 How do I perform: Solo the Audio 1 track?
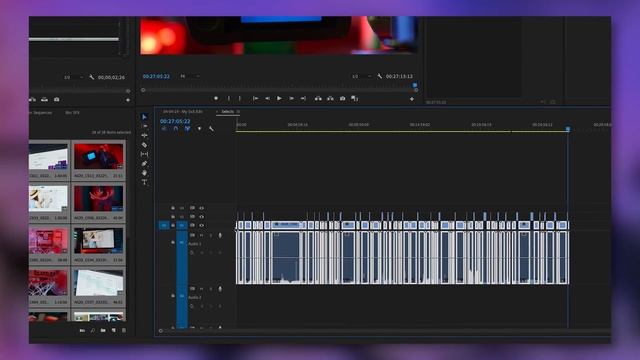pos(211,236)
